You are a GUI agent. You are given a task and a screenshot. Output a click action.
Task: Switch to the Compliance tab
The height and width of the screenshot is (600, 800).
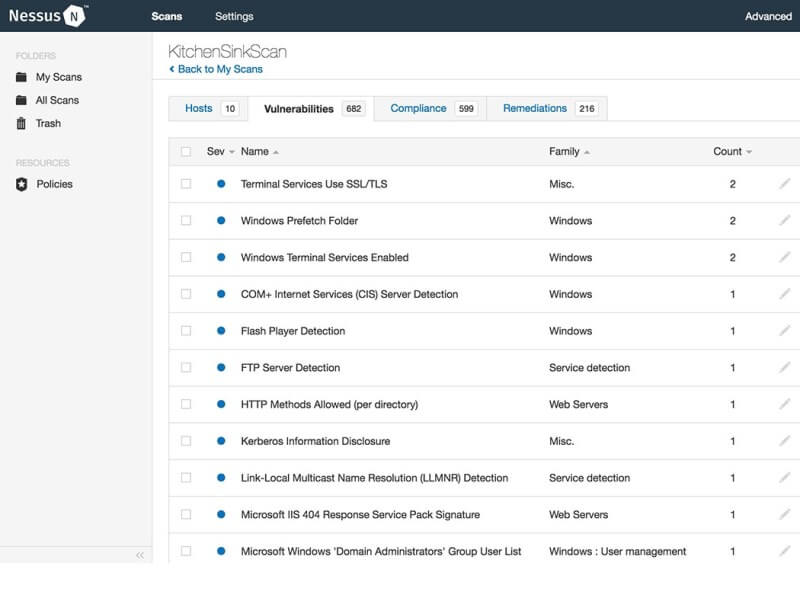tap(418, 108)
